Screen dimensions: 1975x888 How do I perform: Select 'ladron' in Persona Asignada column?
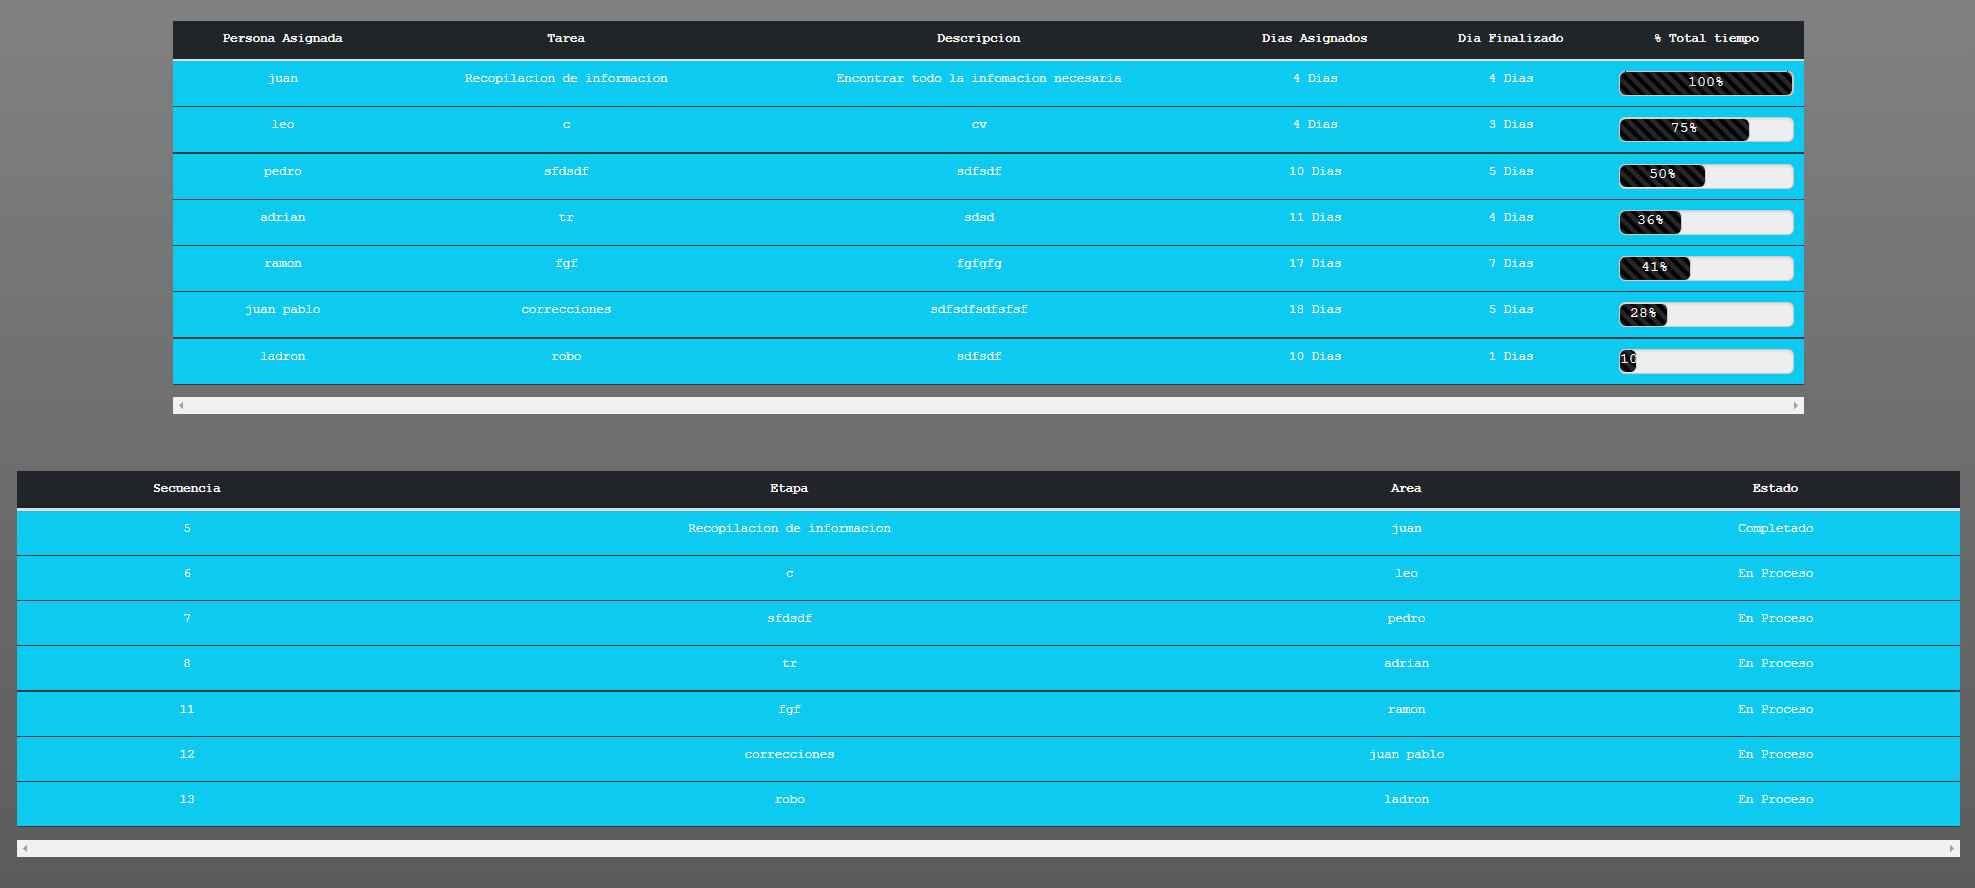[283, 356]
